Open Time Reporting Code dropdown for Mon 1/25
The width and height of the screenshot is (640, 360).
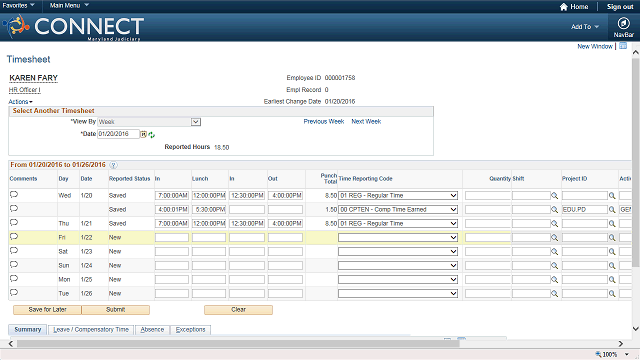click(398, 280)
